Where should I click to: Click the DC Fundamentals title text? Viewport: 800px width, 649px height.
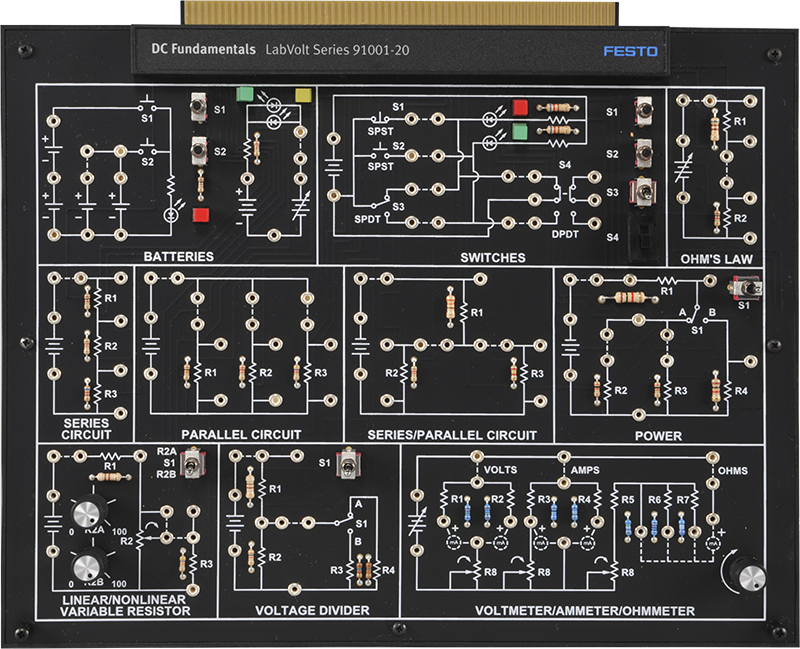point(201,48)
